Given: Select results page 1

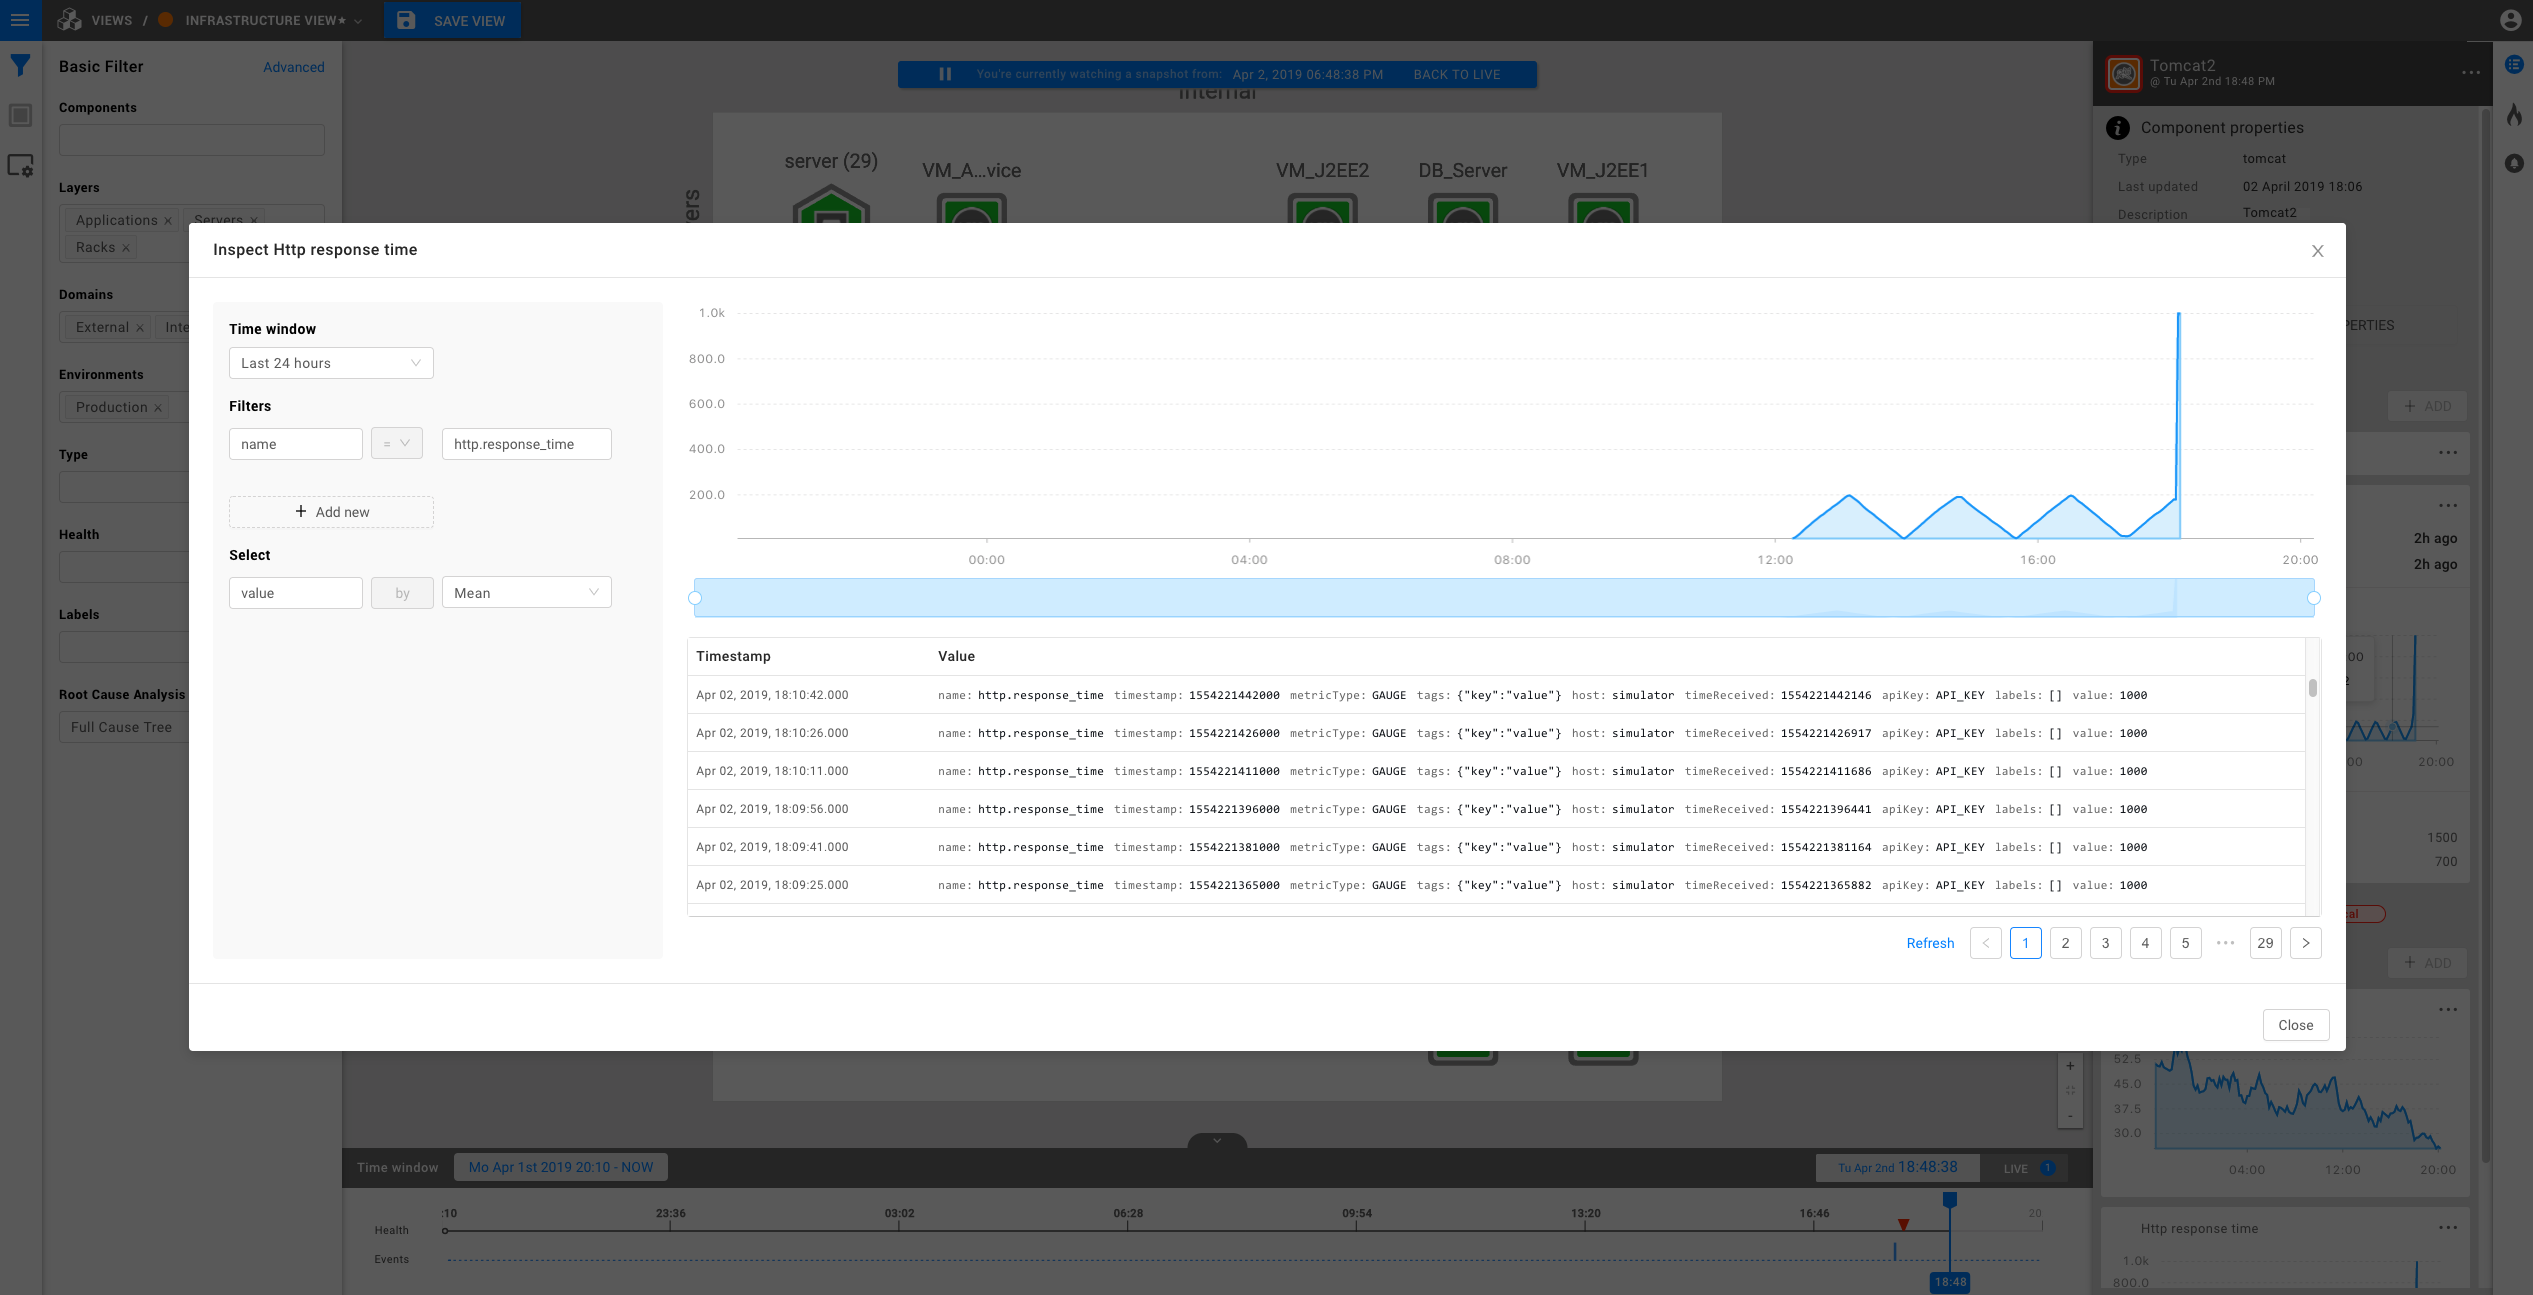Looking at the screenshot, I should pos(2025,943).
